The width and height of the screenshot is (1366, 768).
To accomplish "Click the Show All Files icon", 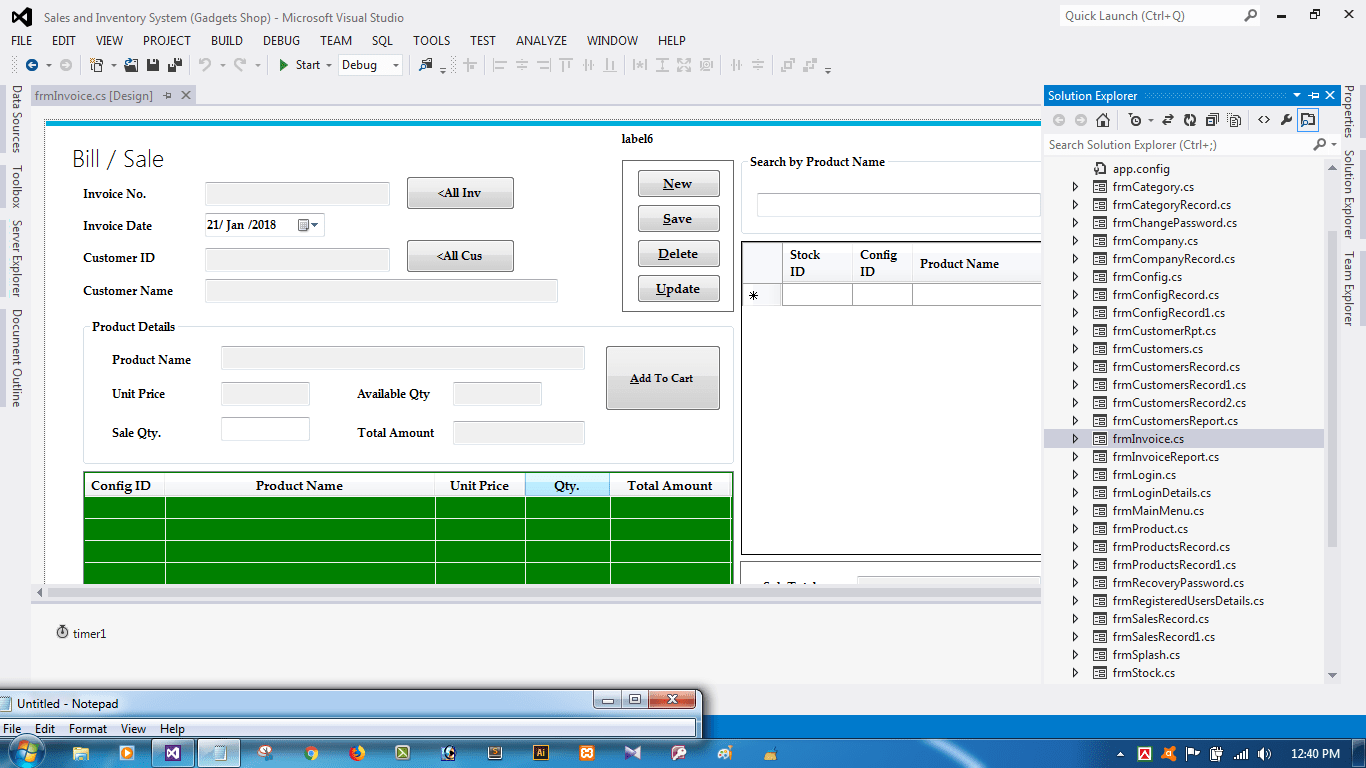I will tap(1234, 120).
